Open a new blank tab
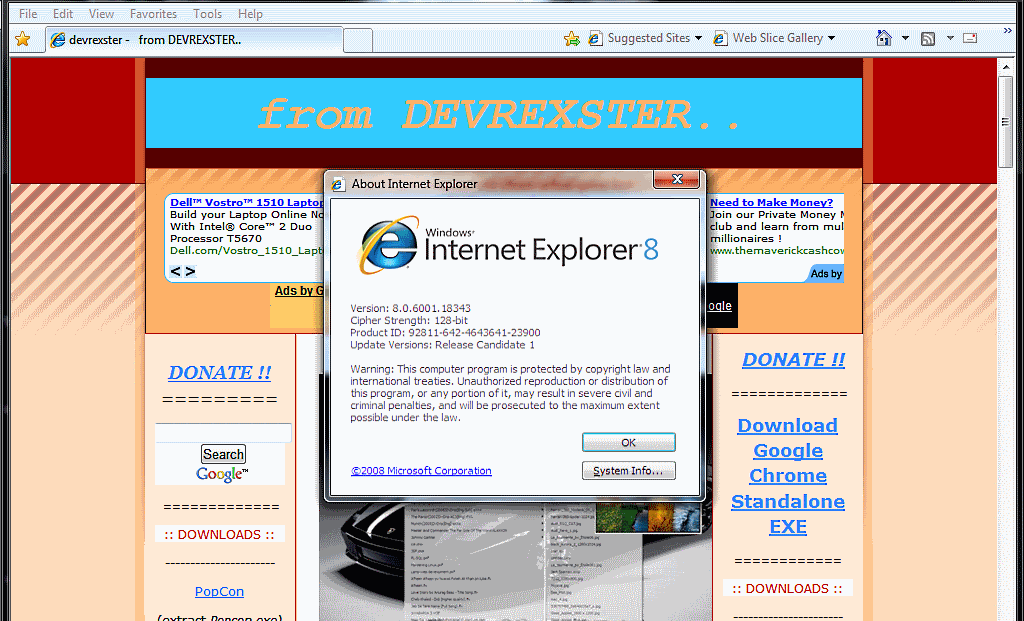 (x=358, y=40)
